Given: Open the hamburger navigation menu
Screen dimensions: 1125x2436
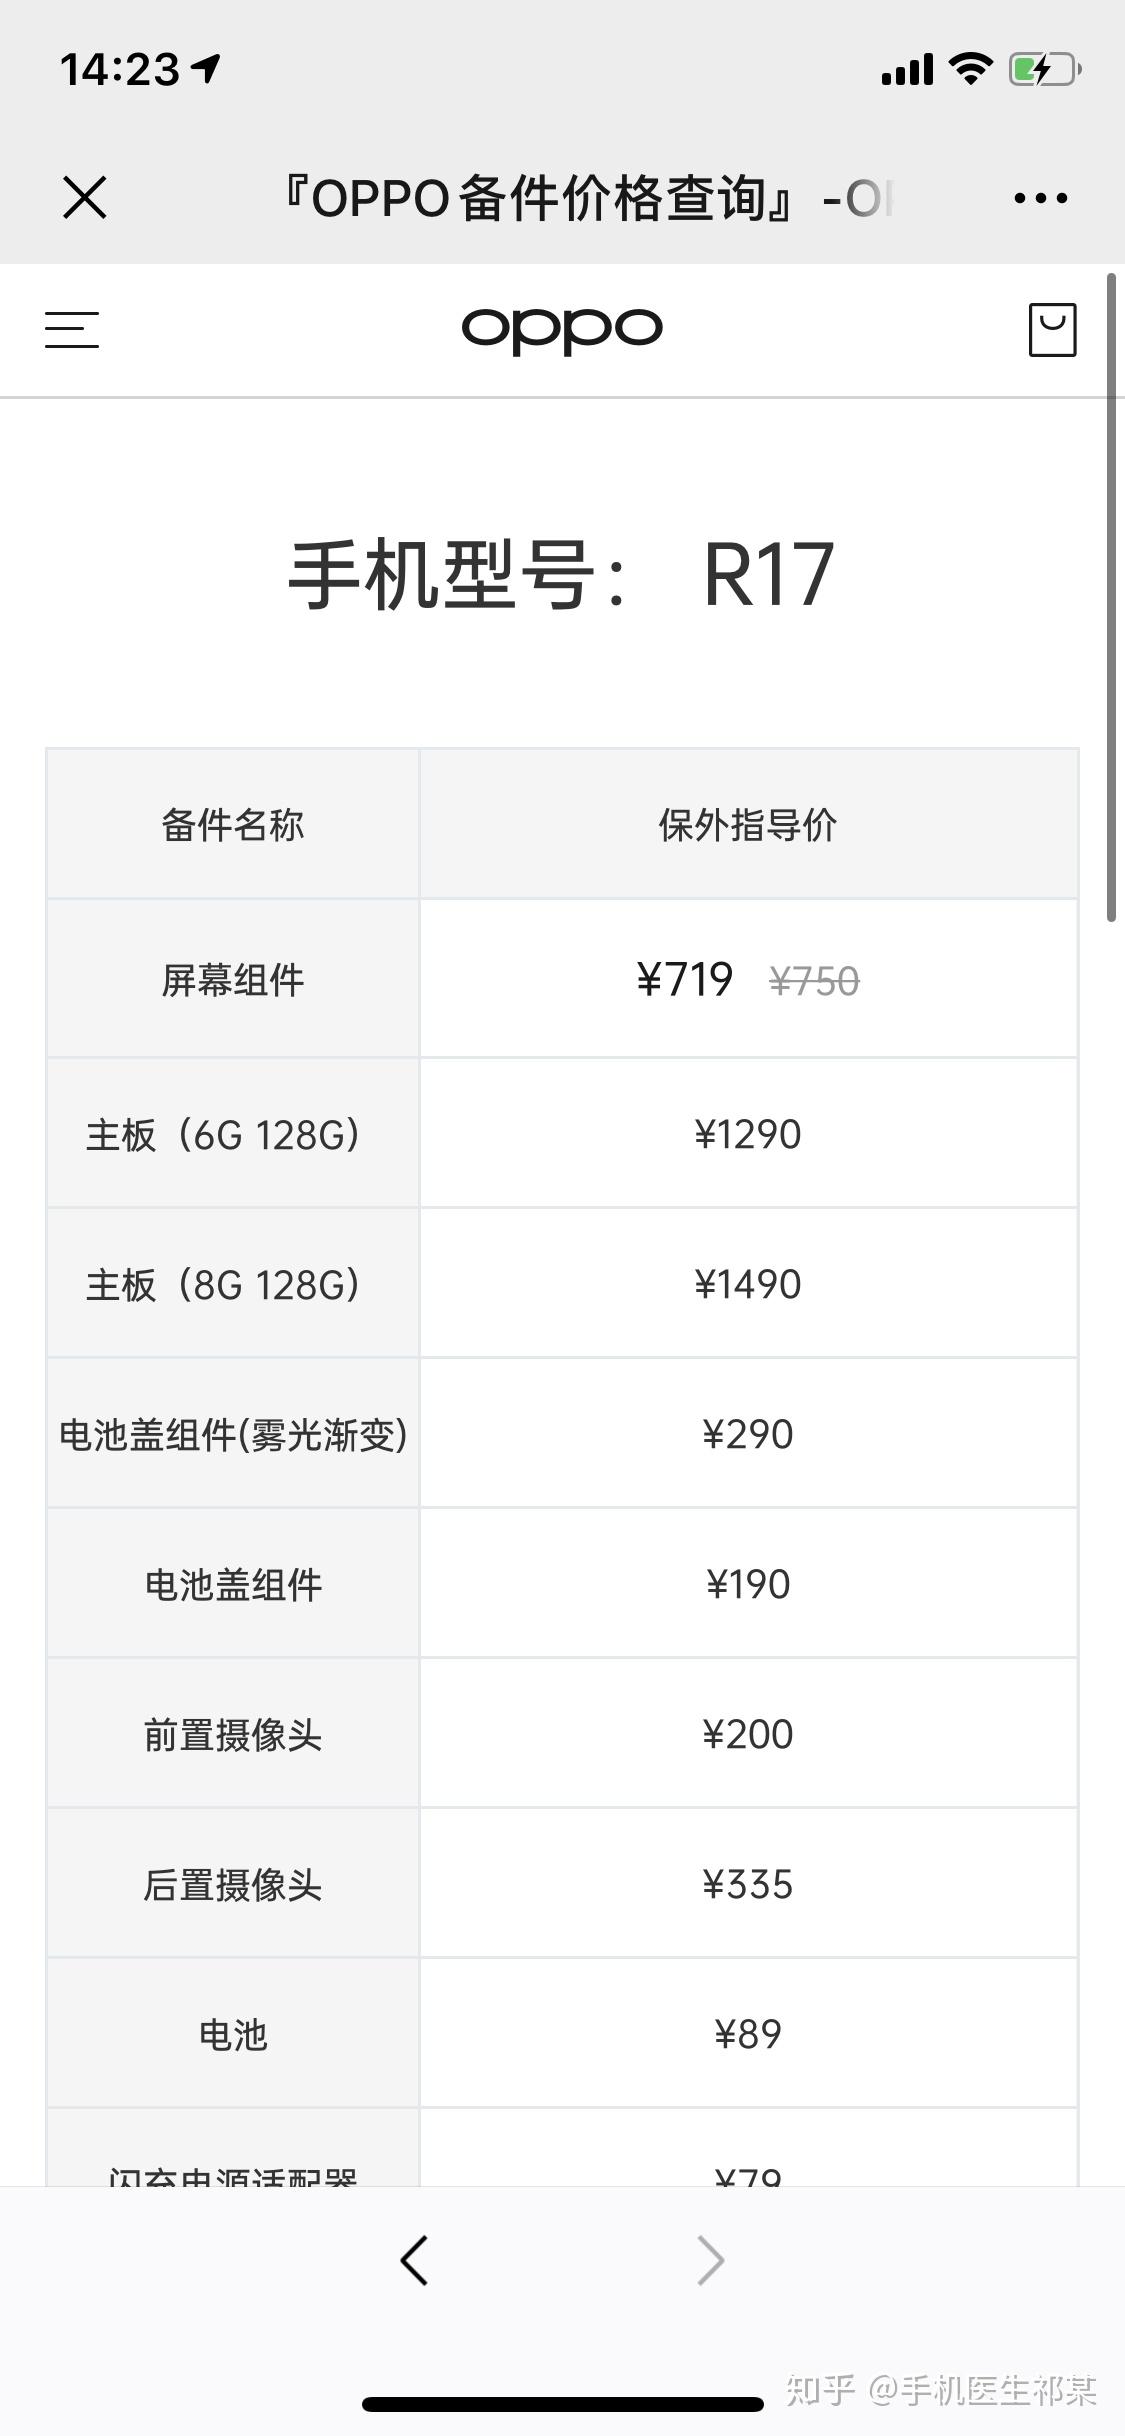Looking at the screenshot, I should pyautogui.click(x=72, y=330).
